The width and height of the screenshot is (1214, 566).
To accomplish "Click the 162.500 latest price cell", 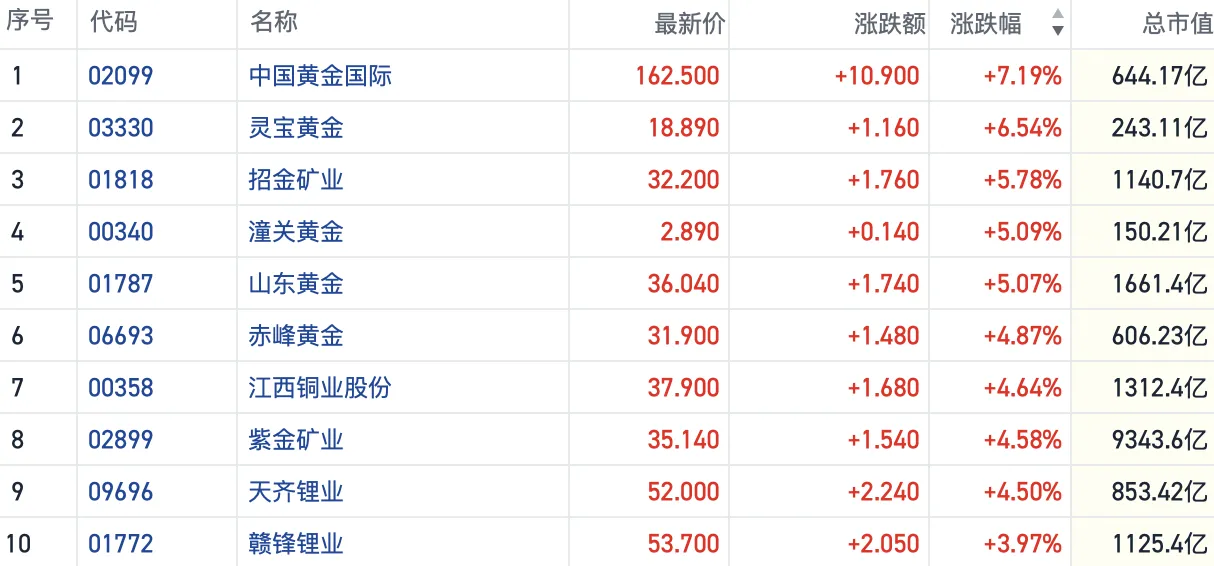I will 677,76.
